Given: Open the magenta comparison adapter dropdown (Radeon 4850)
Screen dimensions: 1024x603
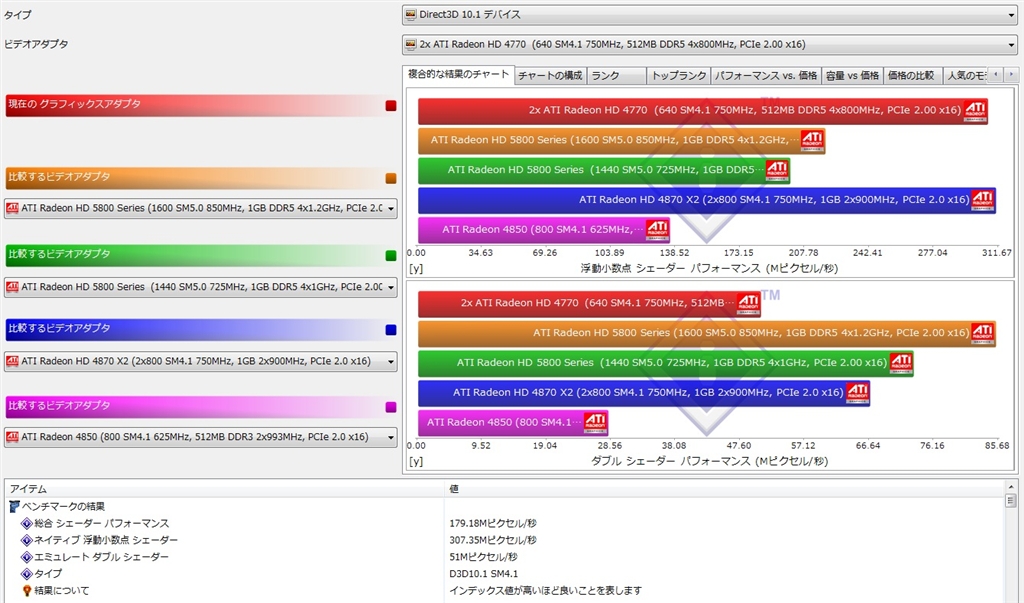Looking at the screenshot, I should point(200,437).
